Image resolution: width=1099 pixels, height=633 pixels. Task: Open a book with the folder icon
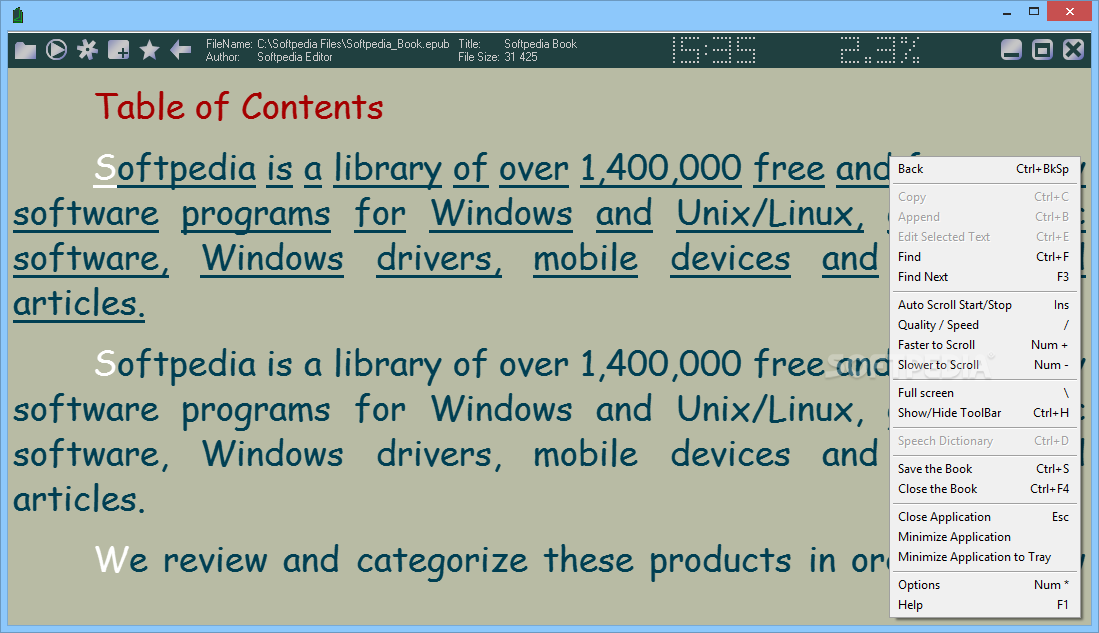coord(25,50)
